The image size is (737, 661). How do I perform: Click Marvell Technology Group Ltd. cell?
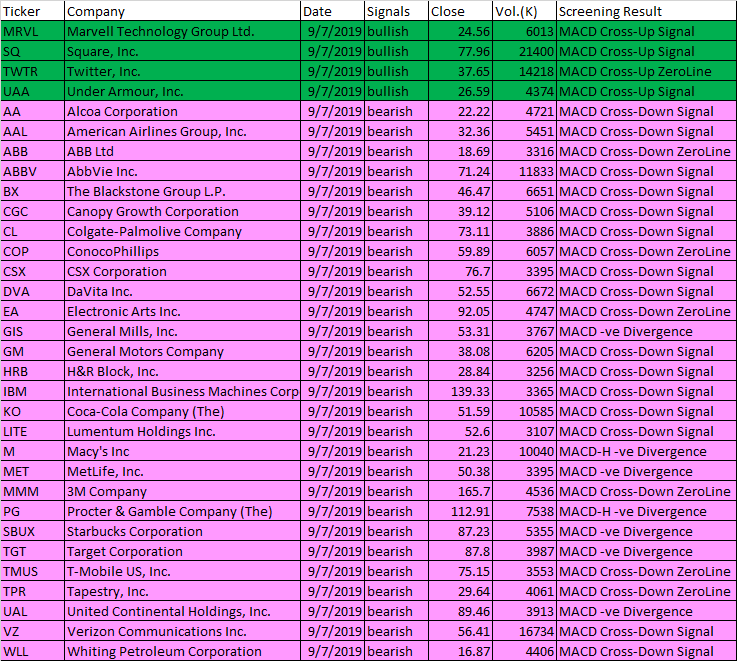(x=182, y=31)
